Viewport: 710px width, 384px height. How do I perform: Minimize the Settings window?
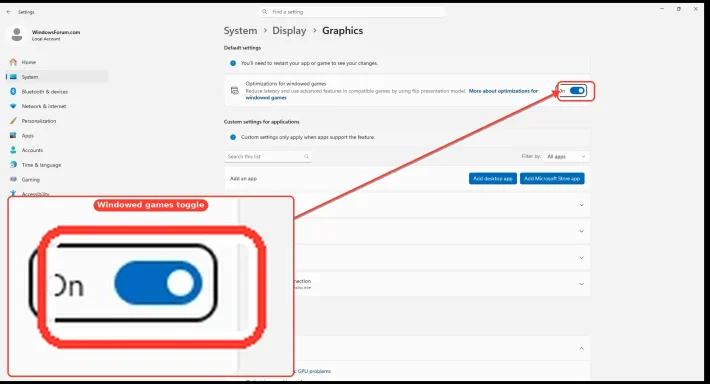click(x=662, y=9)
